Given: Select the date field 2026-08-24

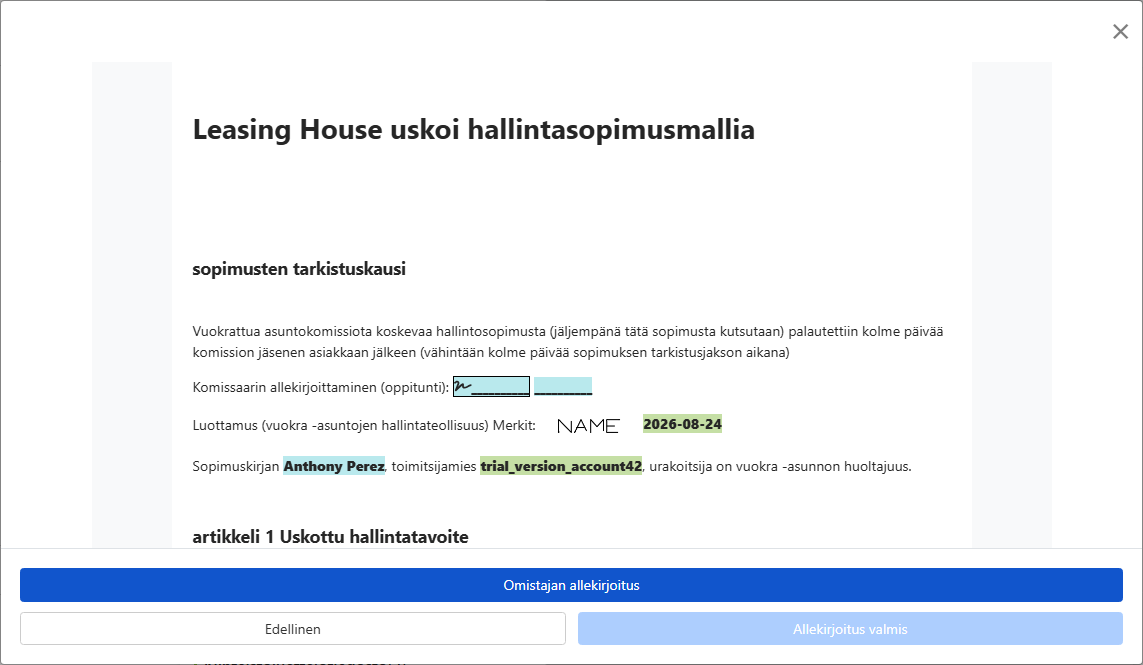Looking at the screenshot, I should point(682,424).
